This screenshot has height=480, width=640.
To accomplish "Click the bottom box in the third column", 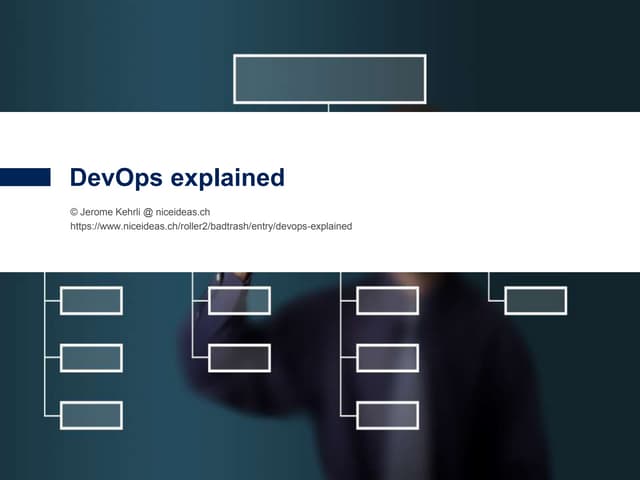I will tap(387, 415).
